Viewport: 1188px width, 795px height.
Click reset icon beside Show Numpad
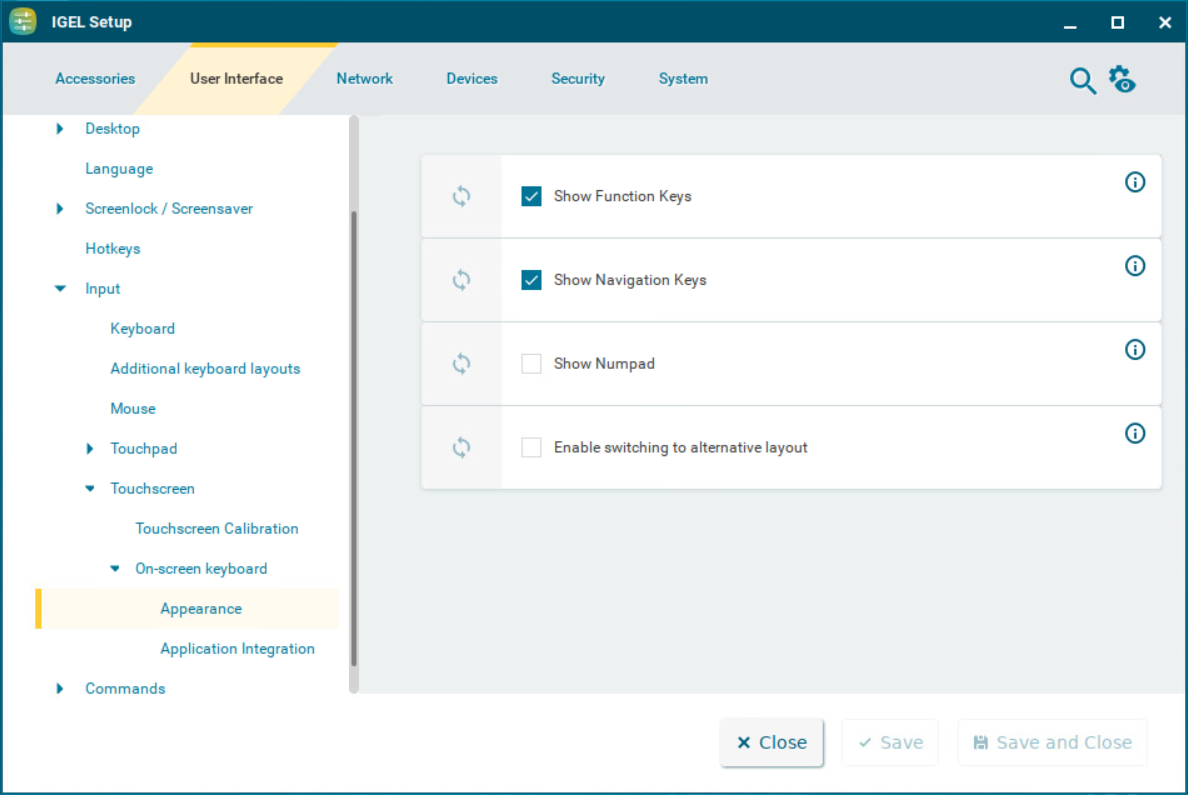pyautogui.click(x=461, y=364)
